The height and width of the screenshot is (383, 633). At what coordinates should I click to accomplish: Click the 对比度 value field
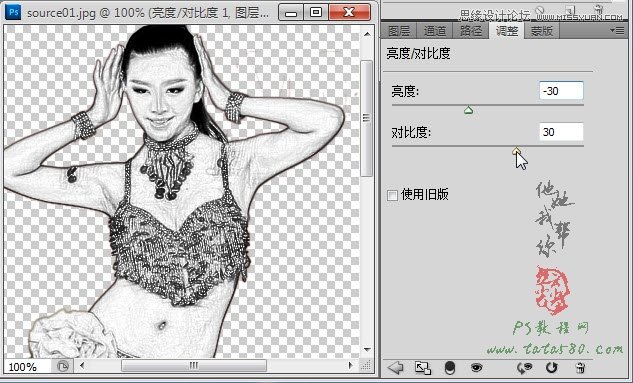(x=561, y=132)
